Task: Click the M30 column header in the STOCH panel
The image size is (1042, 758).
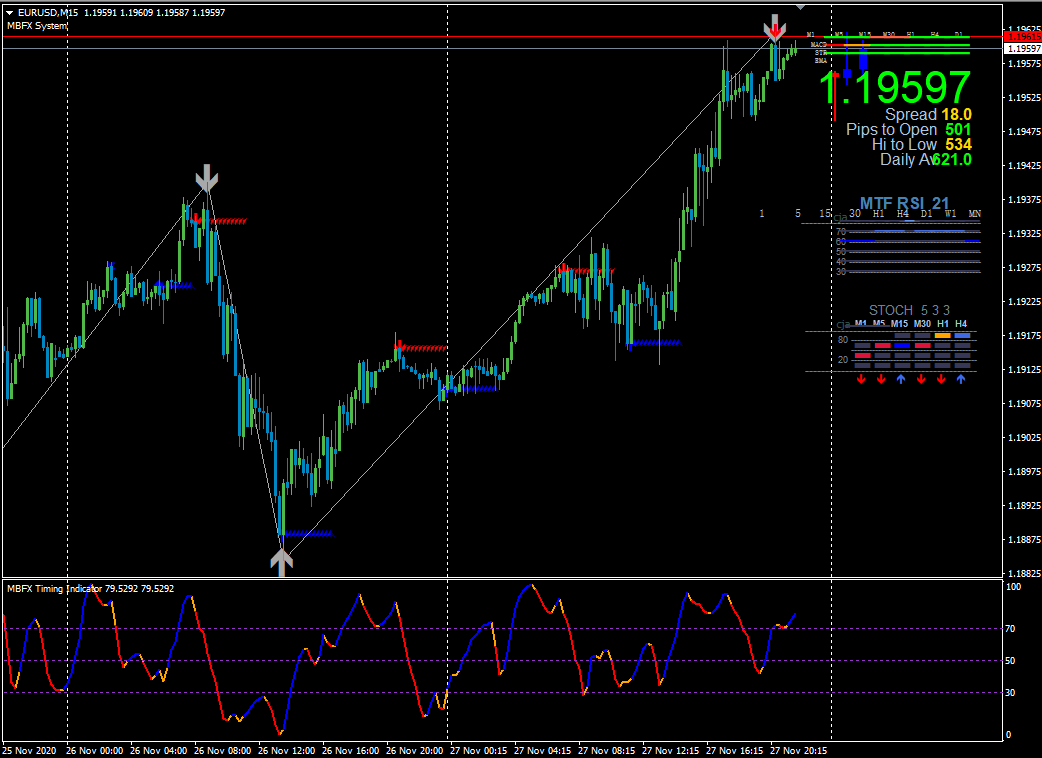Action: click(922, 324)
